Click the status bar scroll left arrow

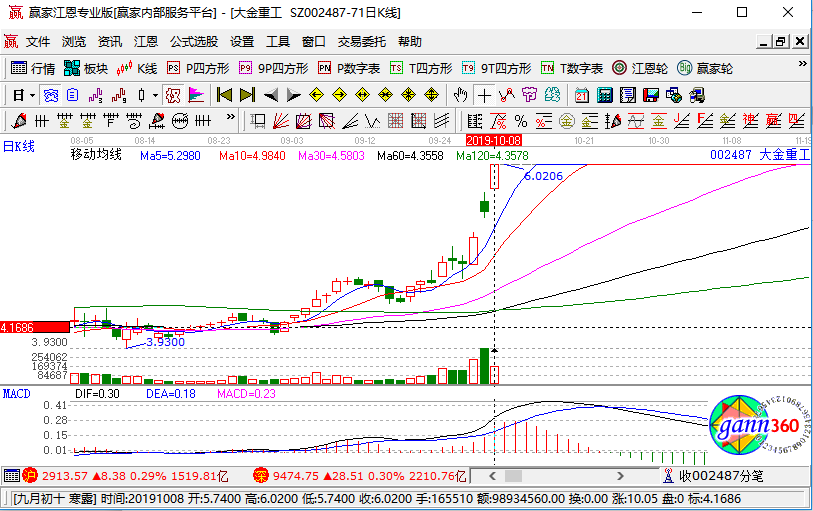tap(493, 476)
